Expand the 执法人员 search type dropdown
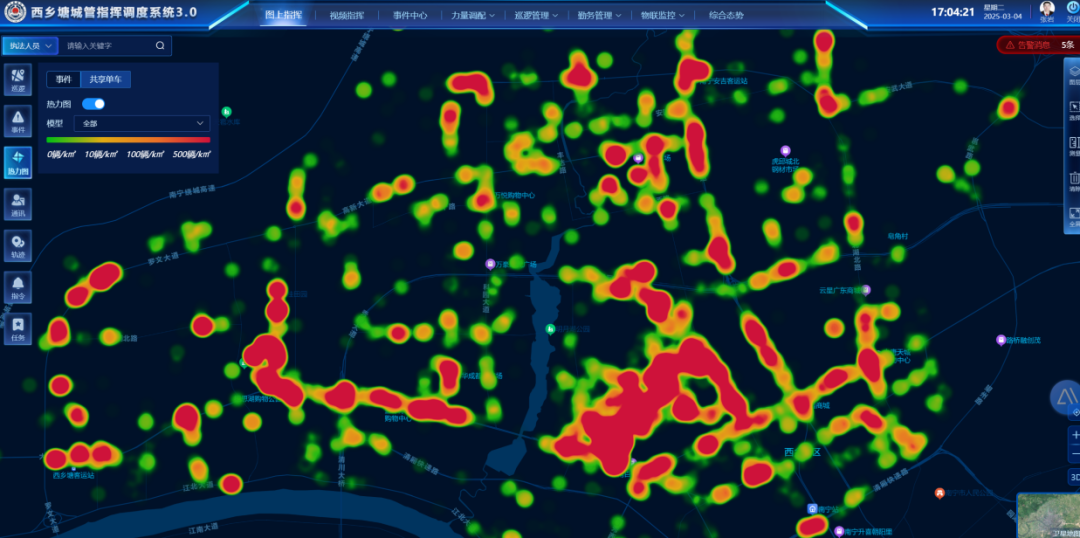The height and width of the screenshot is (538, 1080). (30, 45)
